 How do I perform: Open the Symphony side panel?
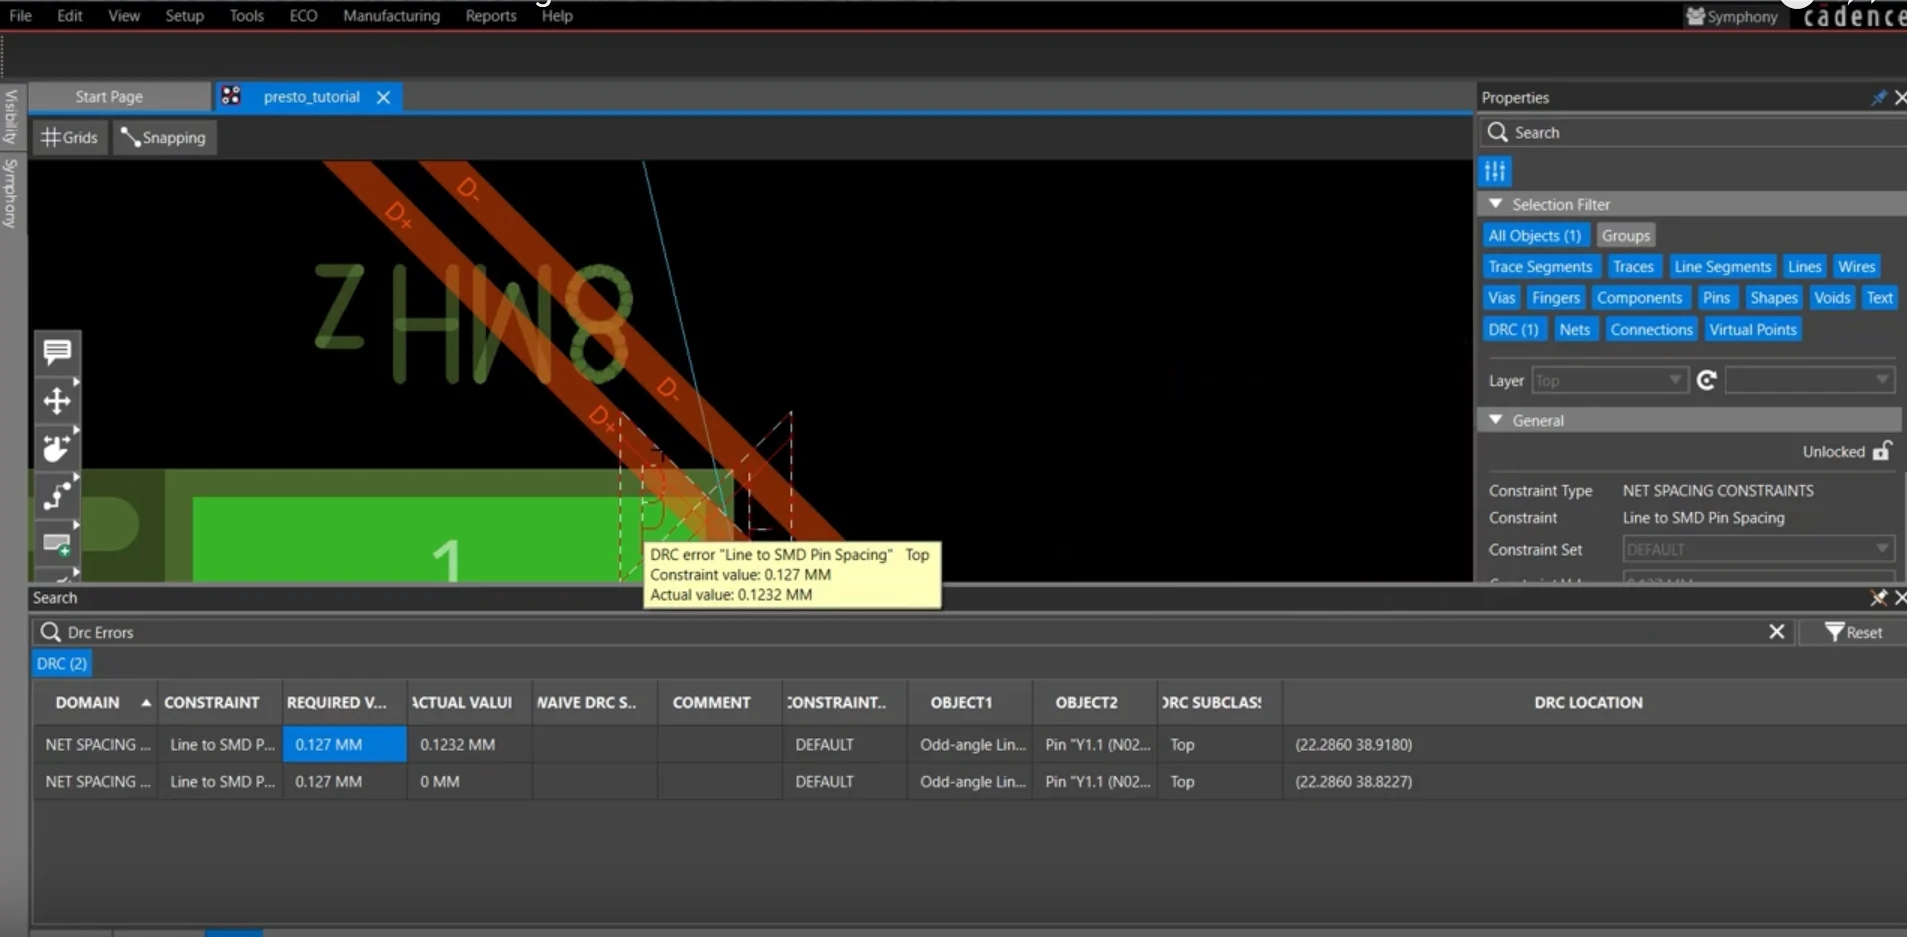click(x=11, y=193)
